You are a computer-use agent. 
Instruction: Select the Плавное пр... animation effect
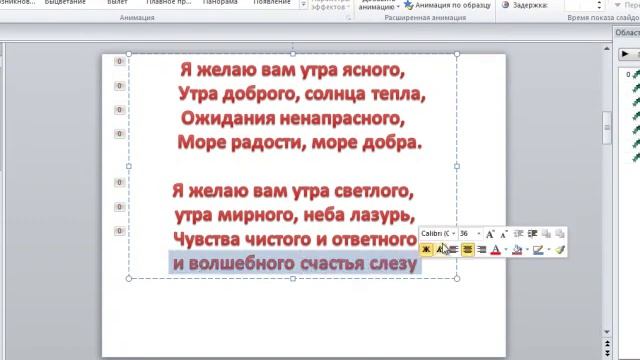(168, 2)
